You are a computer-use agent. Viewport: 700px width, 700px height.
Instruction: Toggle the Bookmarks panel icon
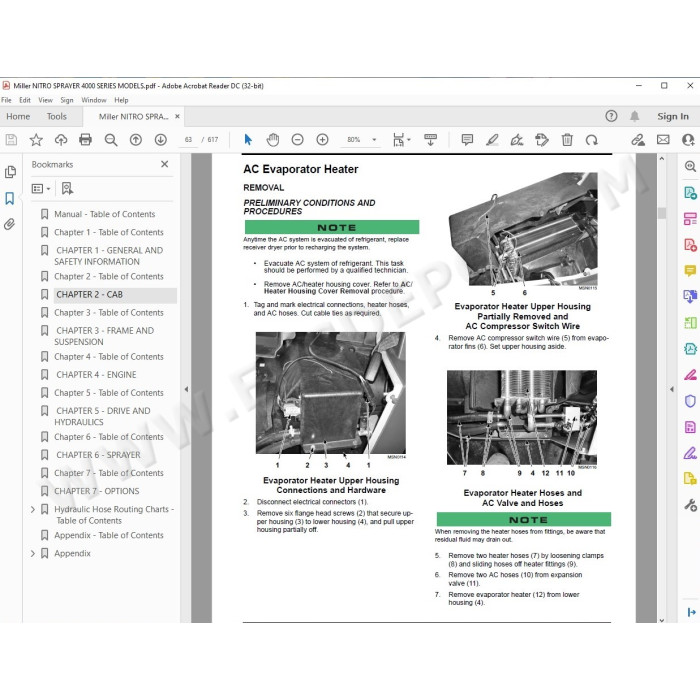tap(10, 198)
